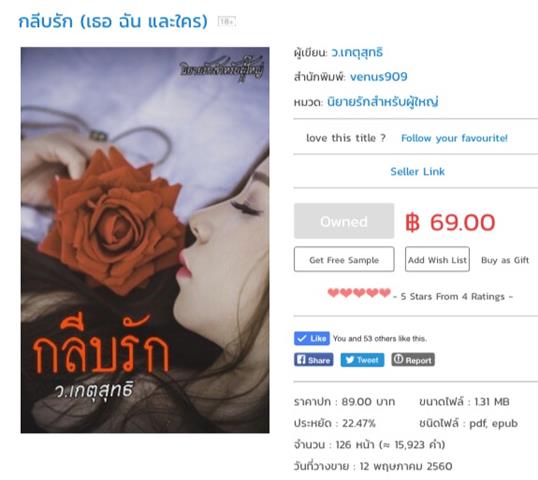Click the 5 Stars From 4 Ratings text
Screen dimensions: 538x480
pos(453,296)
